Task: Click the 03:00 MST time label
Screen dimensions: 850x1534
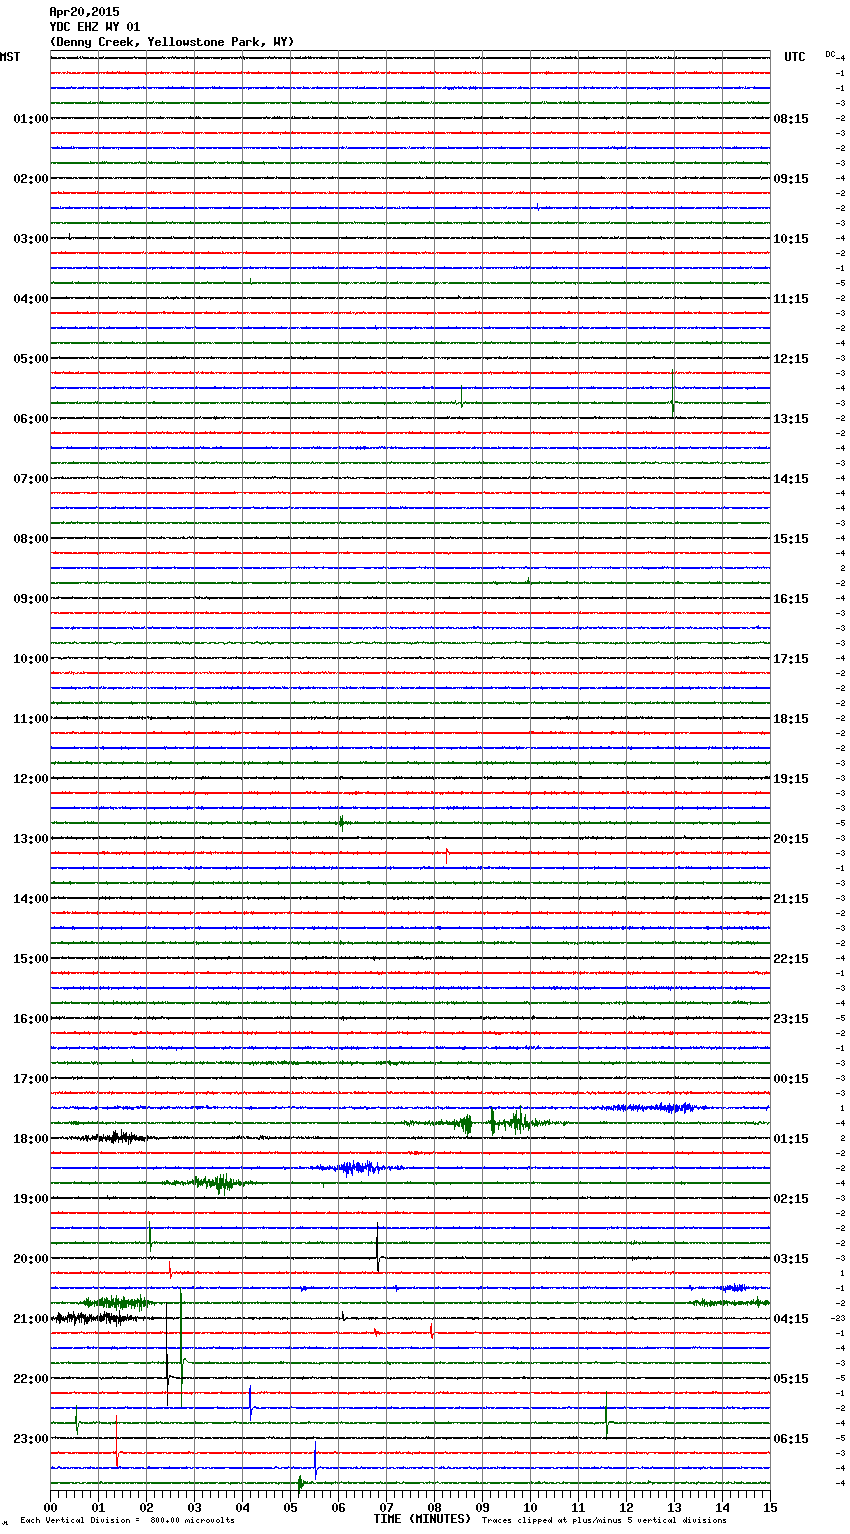Action: (x=31, y=239)
